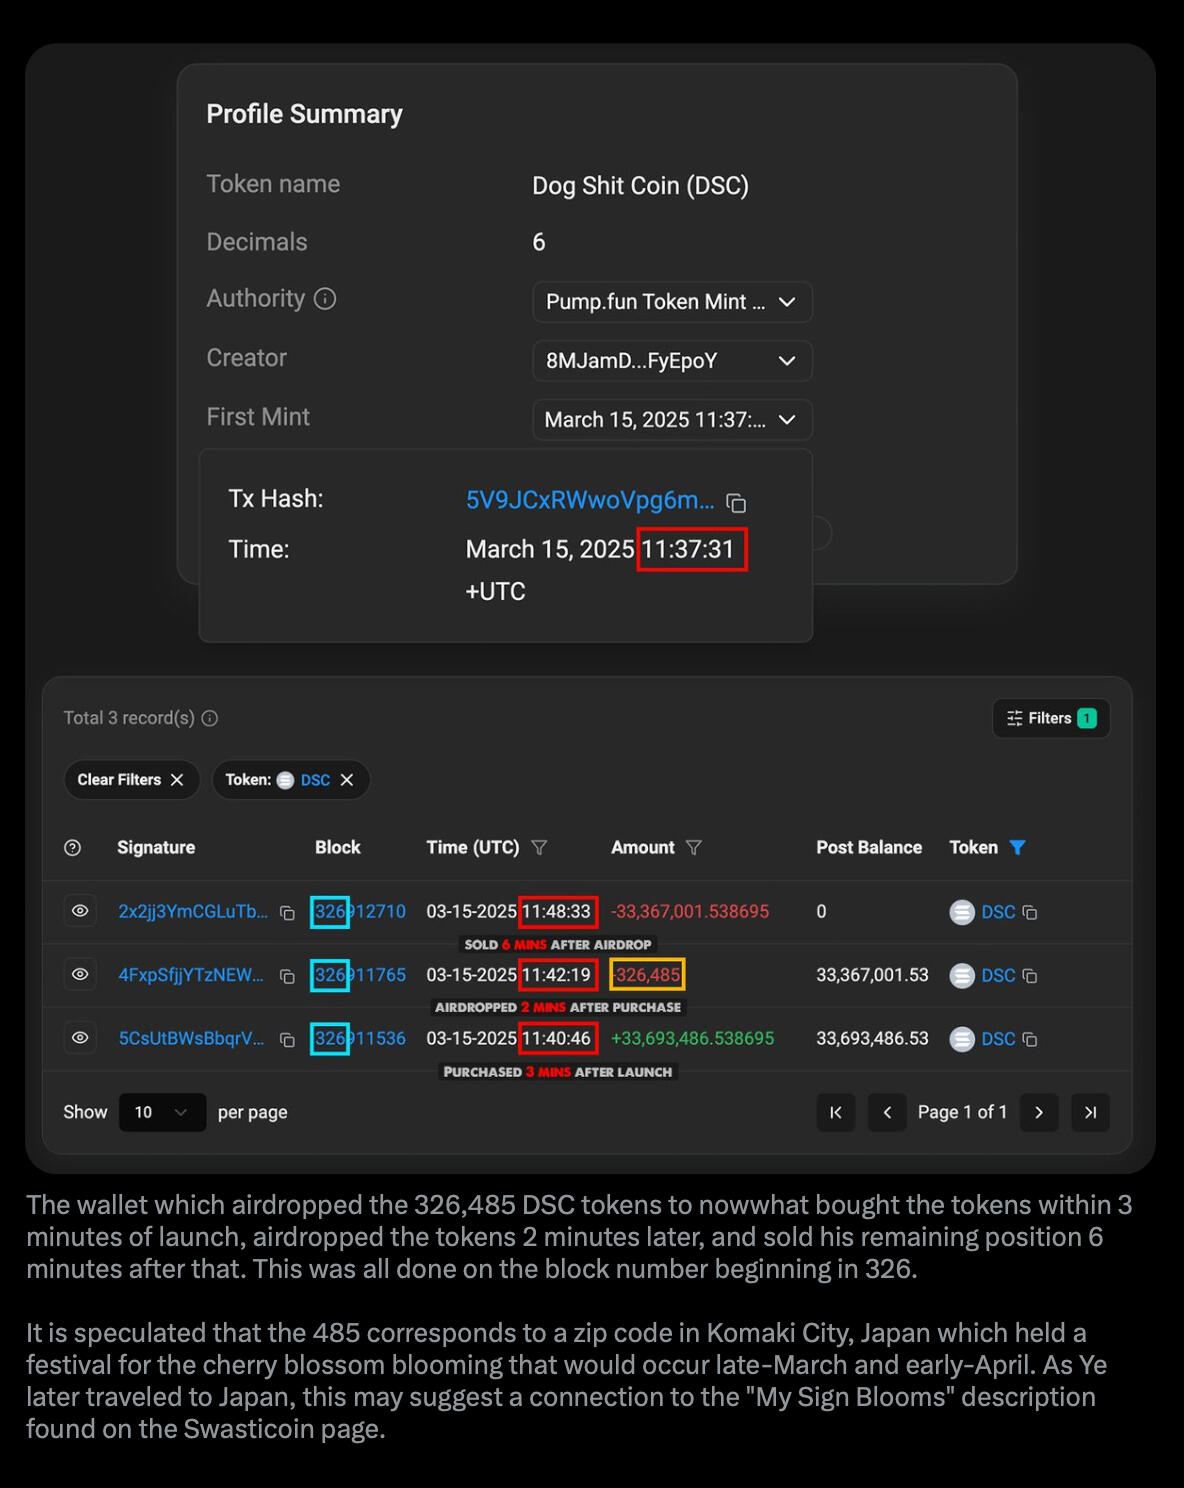Viewport: 1184px width, 1488px height.
Task: Click the Clear Filters button
Action: 131,780
